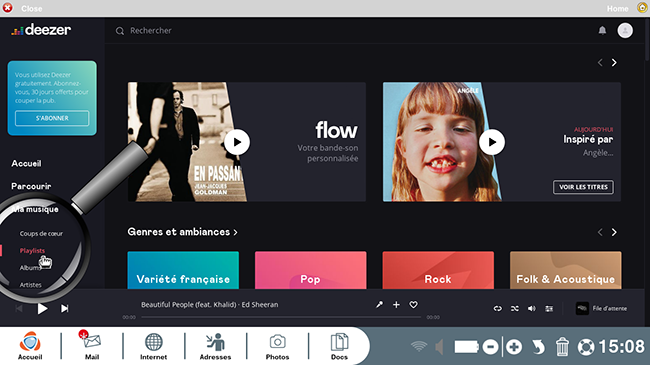Favorite the track with the heart icon
The height and width of the screenshot is (365, 650).
click(x=413, y=304)
